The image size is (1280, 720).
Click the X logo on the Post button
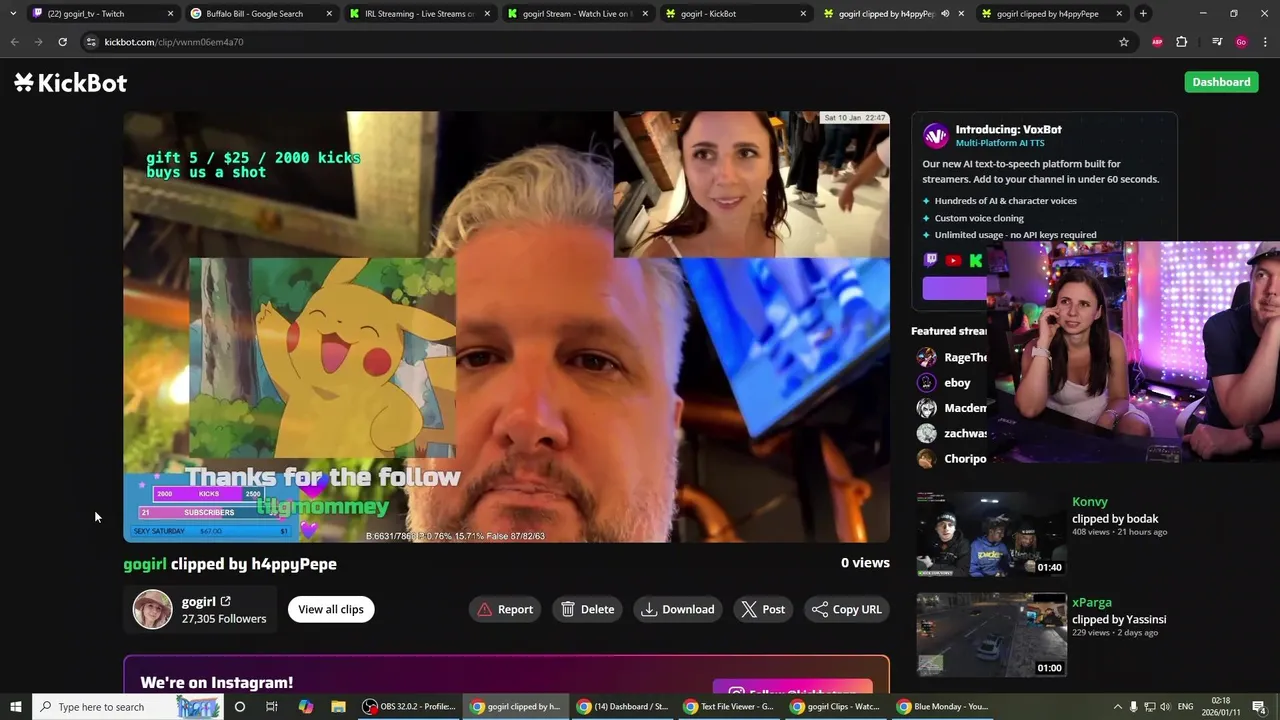tap(749, 609)
